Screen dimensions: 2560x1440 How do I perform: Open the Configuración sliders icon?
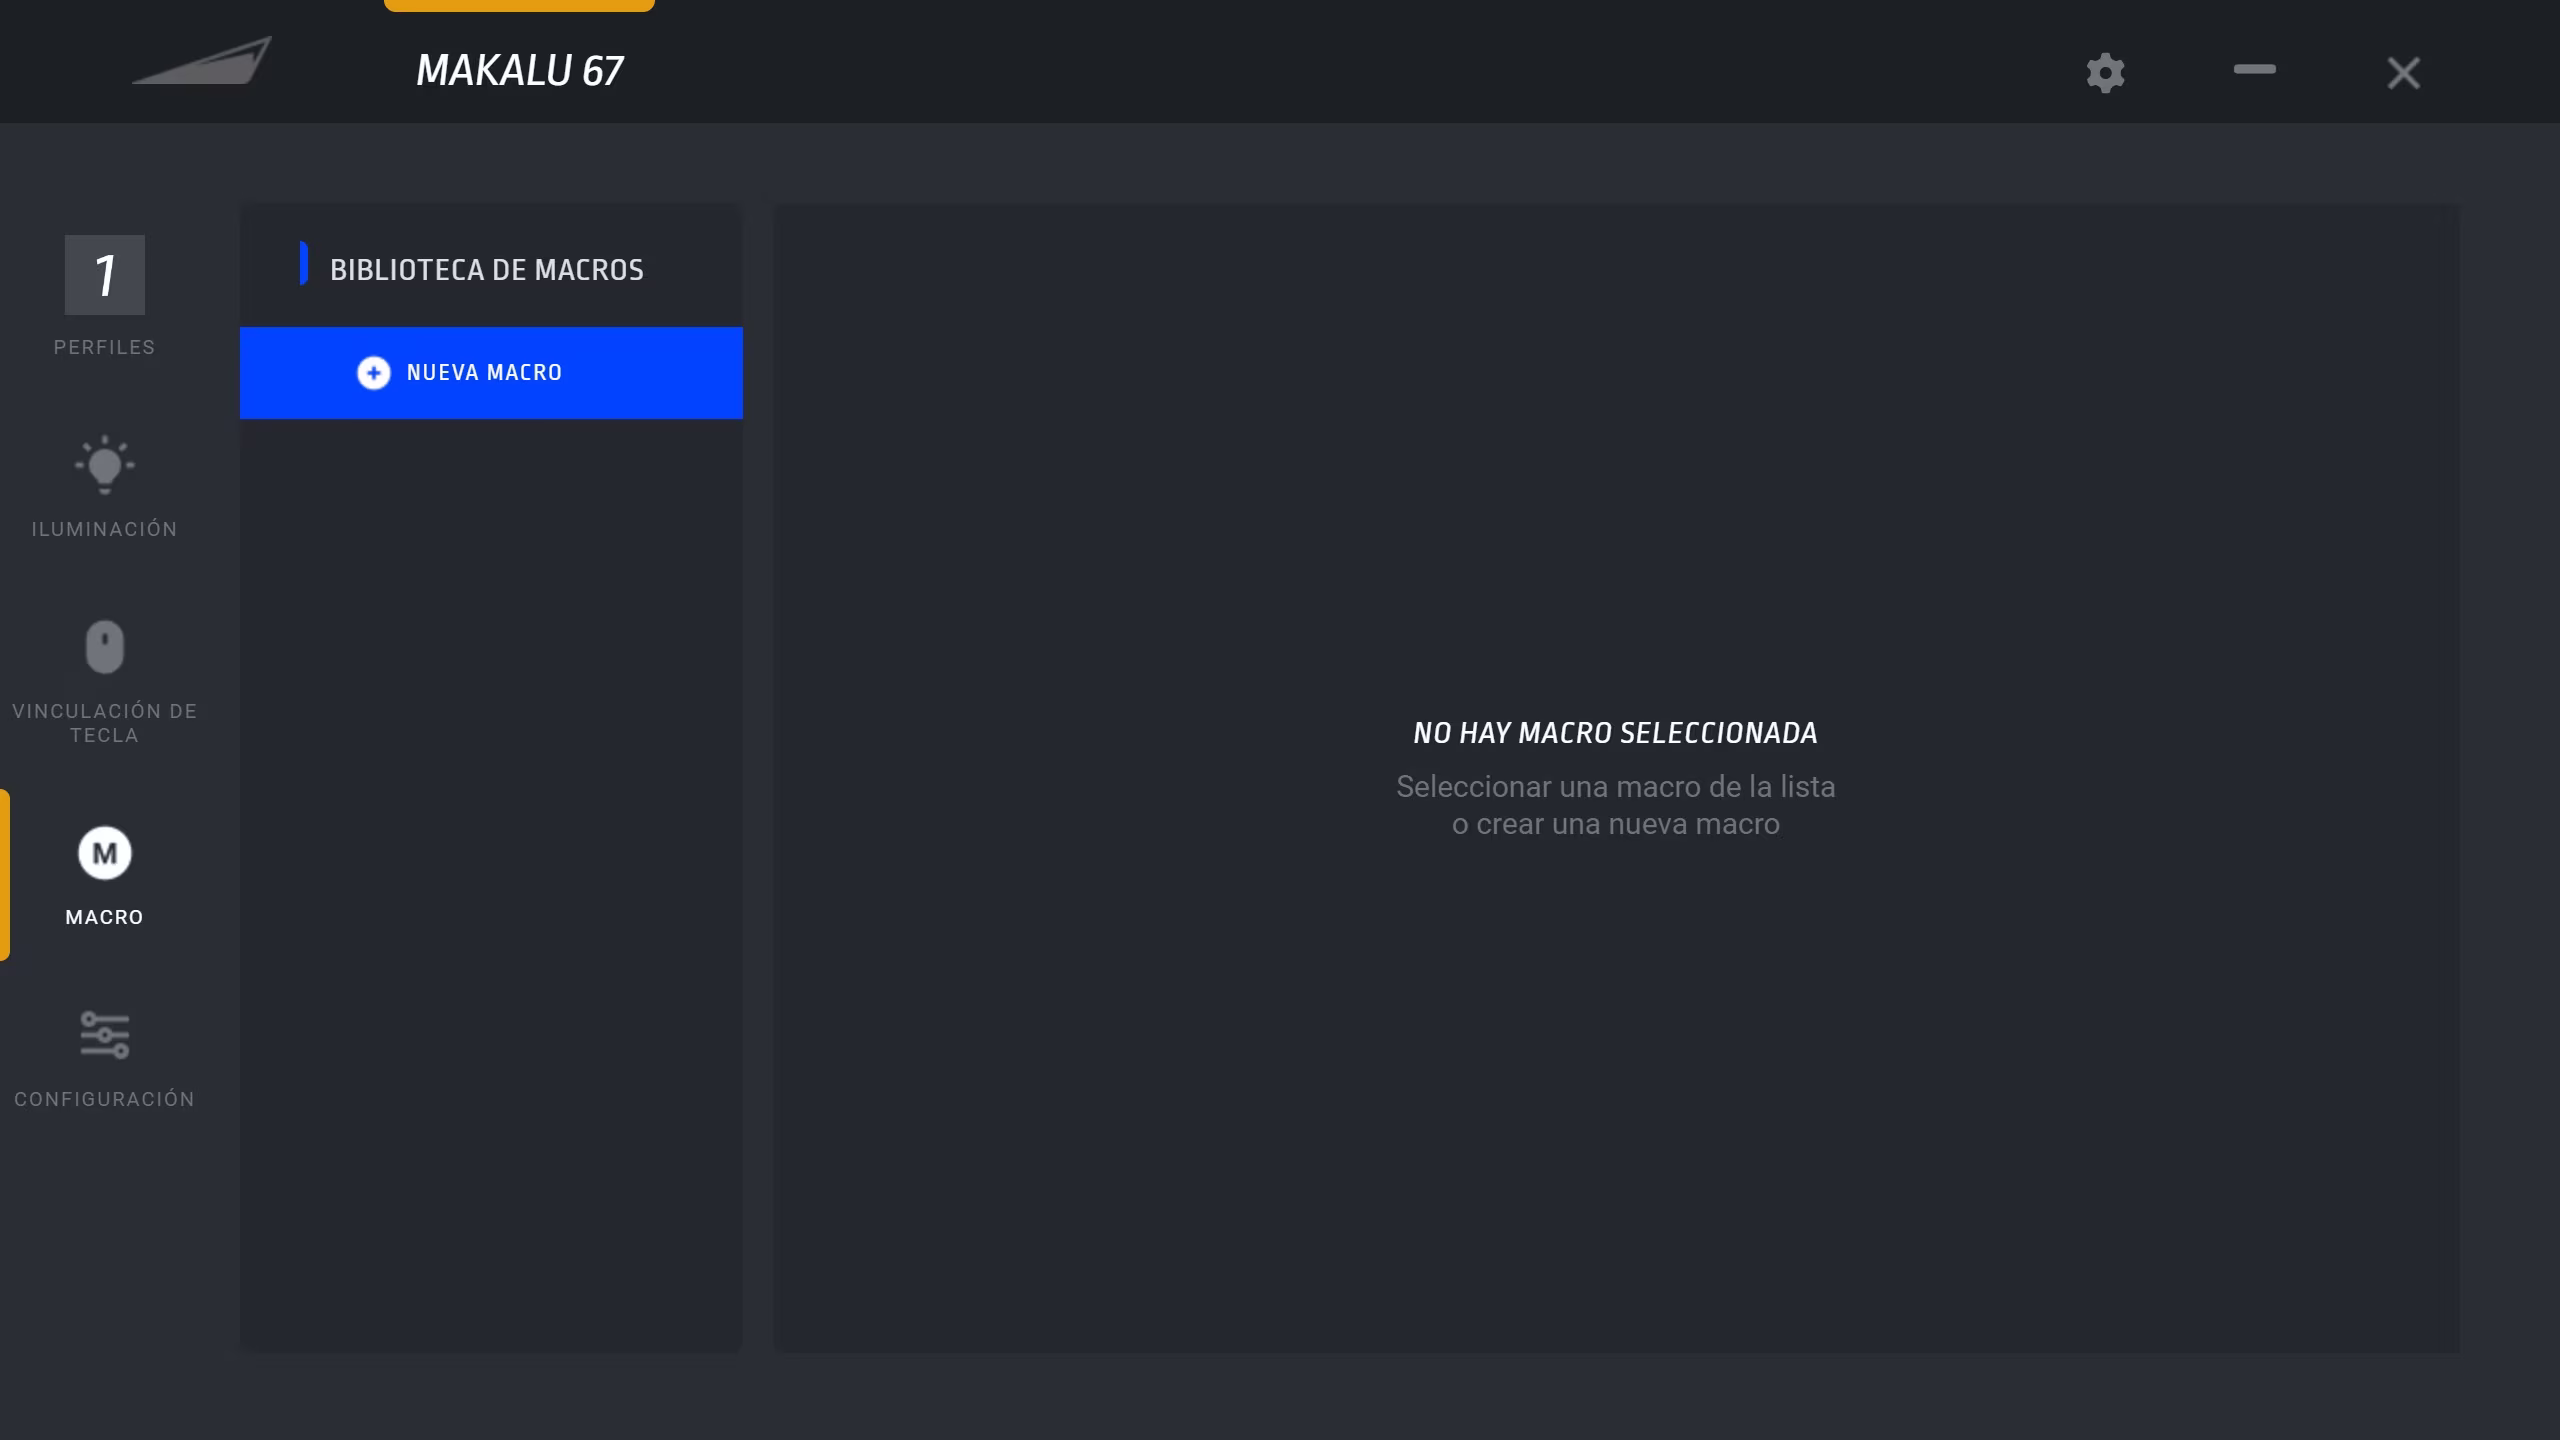point(105,1035)
